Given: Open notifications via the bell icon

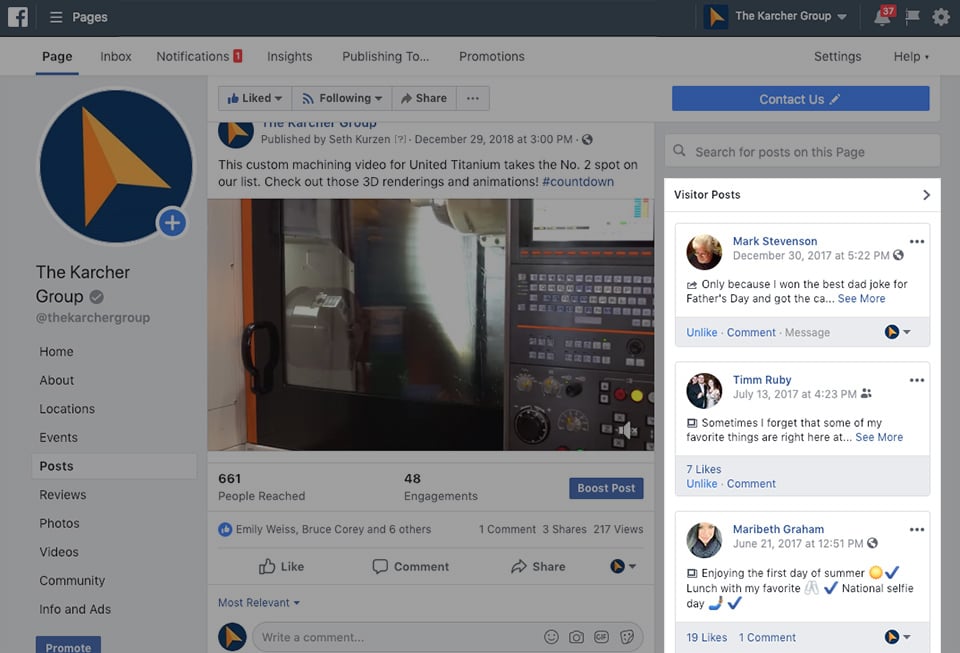Looking at the screenshot, I should point(879,17).
